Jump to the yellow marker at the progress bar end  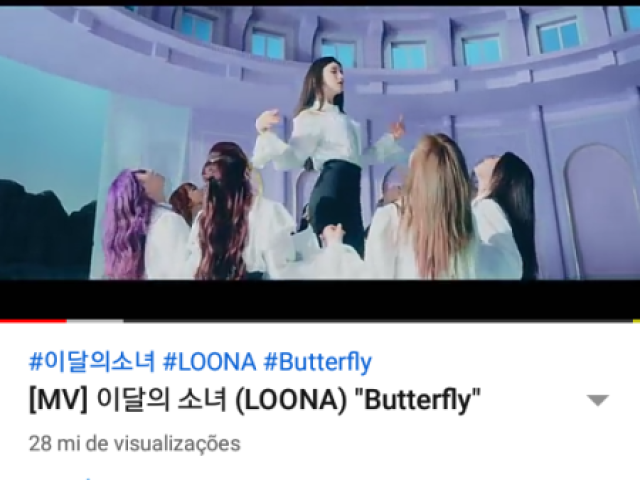[636, 321]
